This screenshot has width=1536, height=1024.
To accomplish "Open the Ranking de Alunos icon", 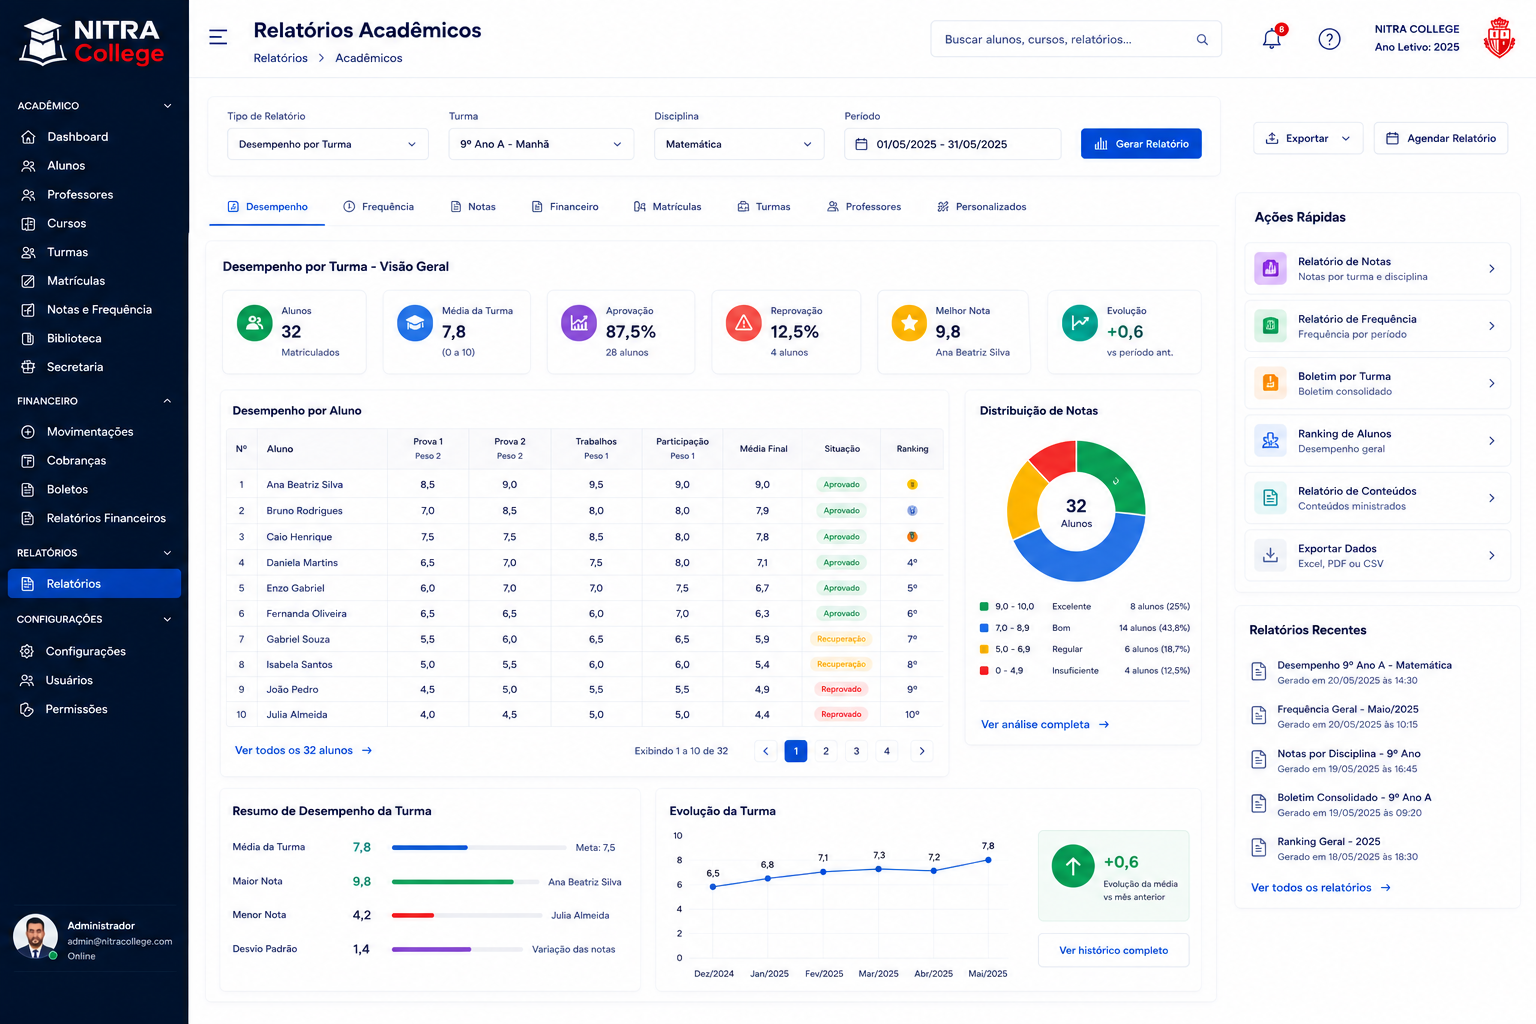I will 1270,440.
